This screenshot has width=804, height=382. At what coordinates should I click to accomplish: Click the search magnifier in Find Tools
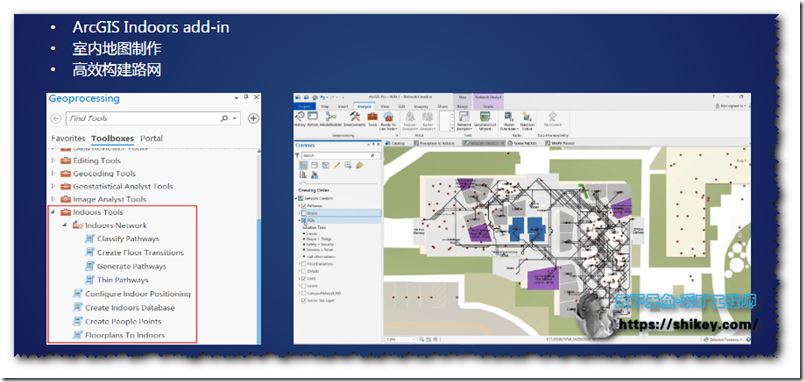pyautogui.click(x=224, y=118)
